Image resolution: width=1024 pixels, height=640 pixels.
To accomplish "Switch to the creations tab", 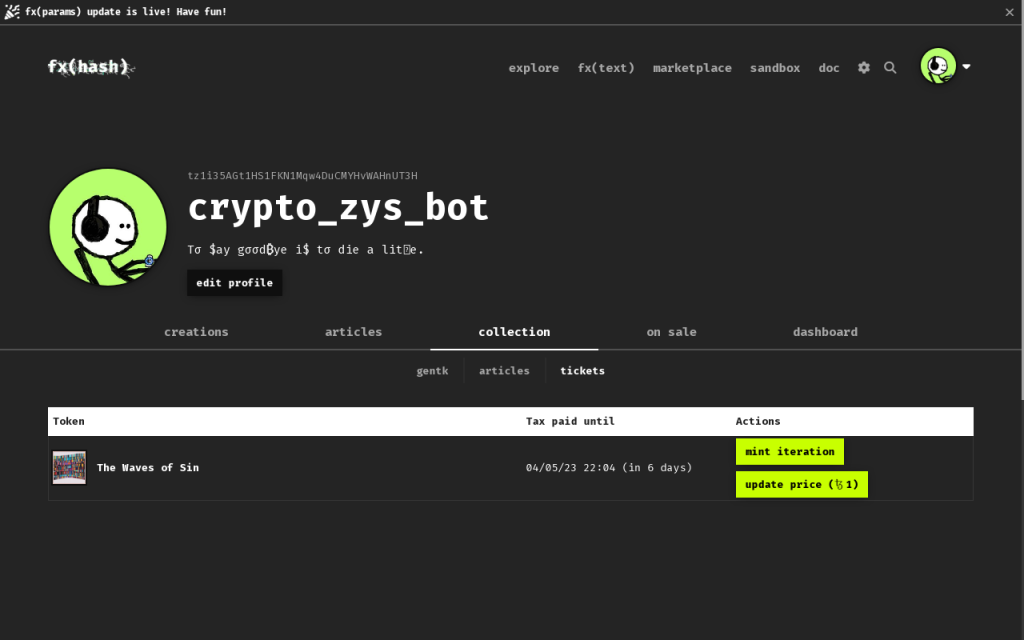I will pyautogui.click(x=196, y=332).
